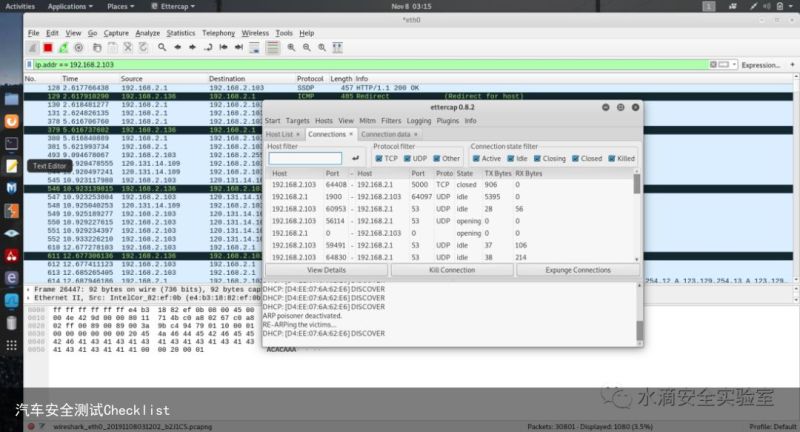Show all applications grid in dock
Image resolution: width=800 pixels, height=432 pixels.
click(x=11, y=346)
